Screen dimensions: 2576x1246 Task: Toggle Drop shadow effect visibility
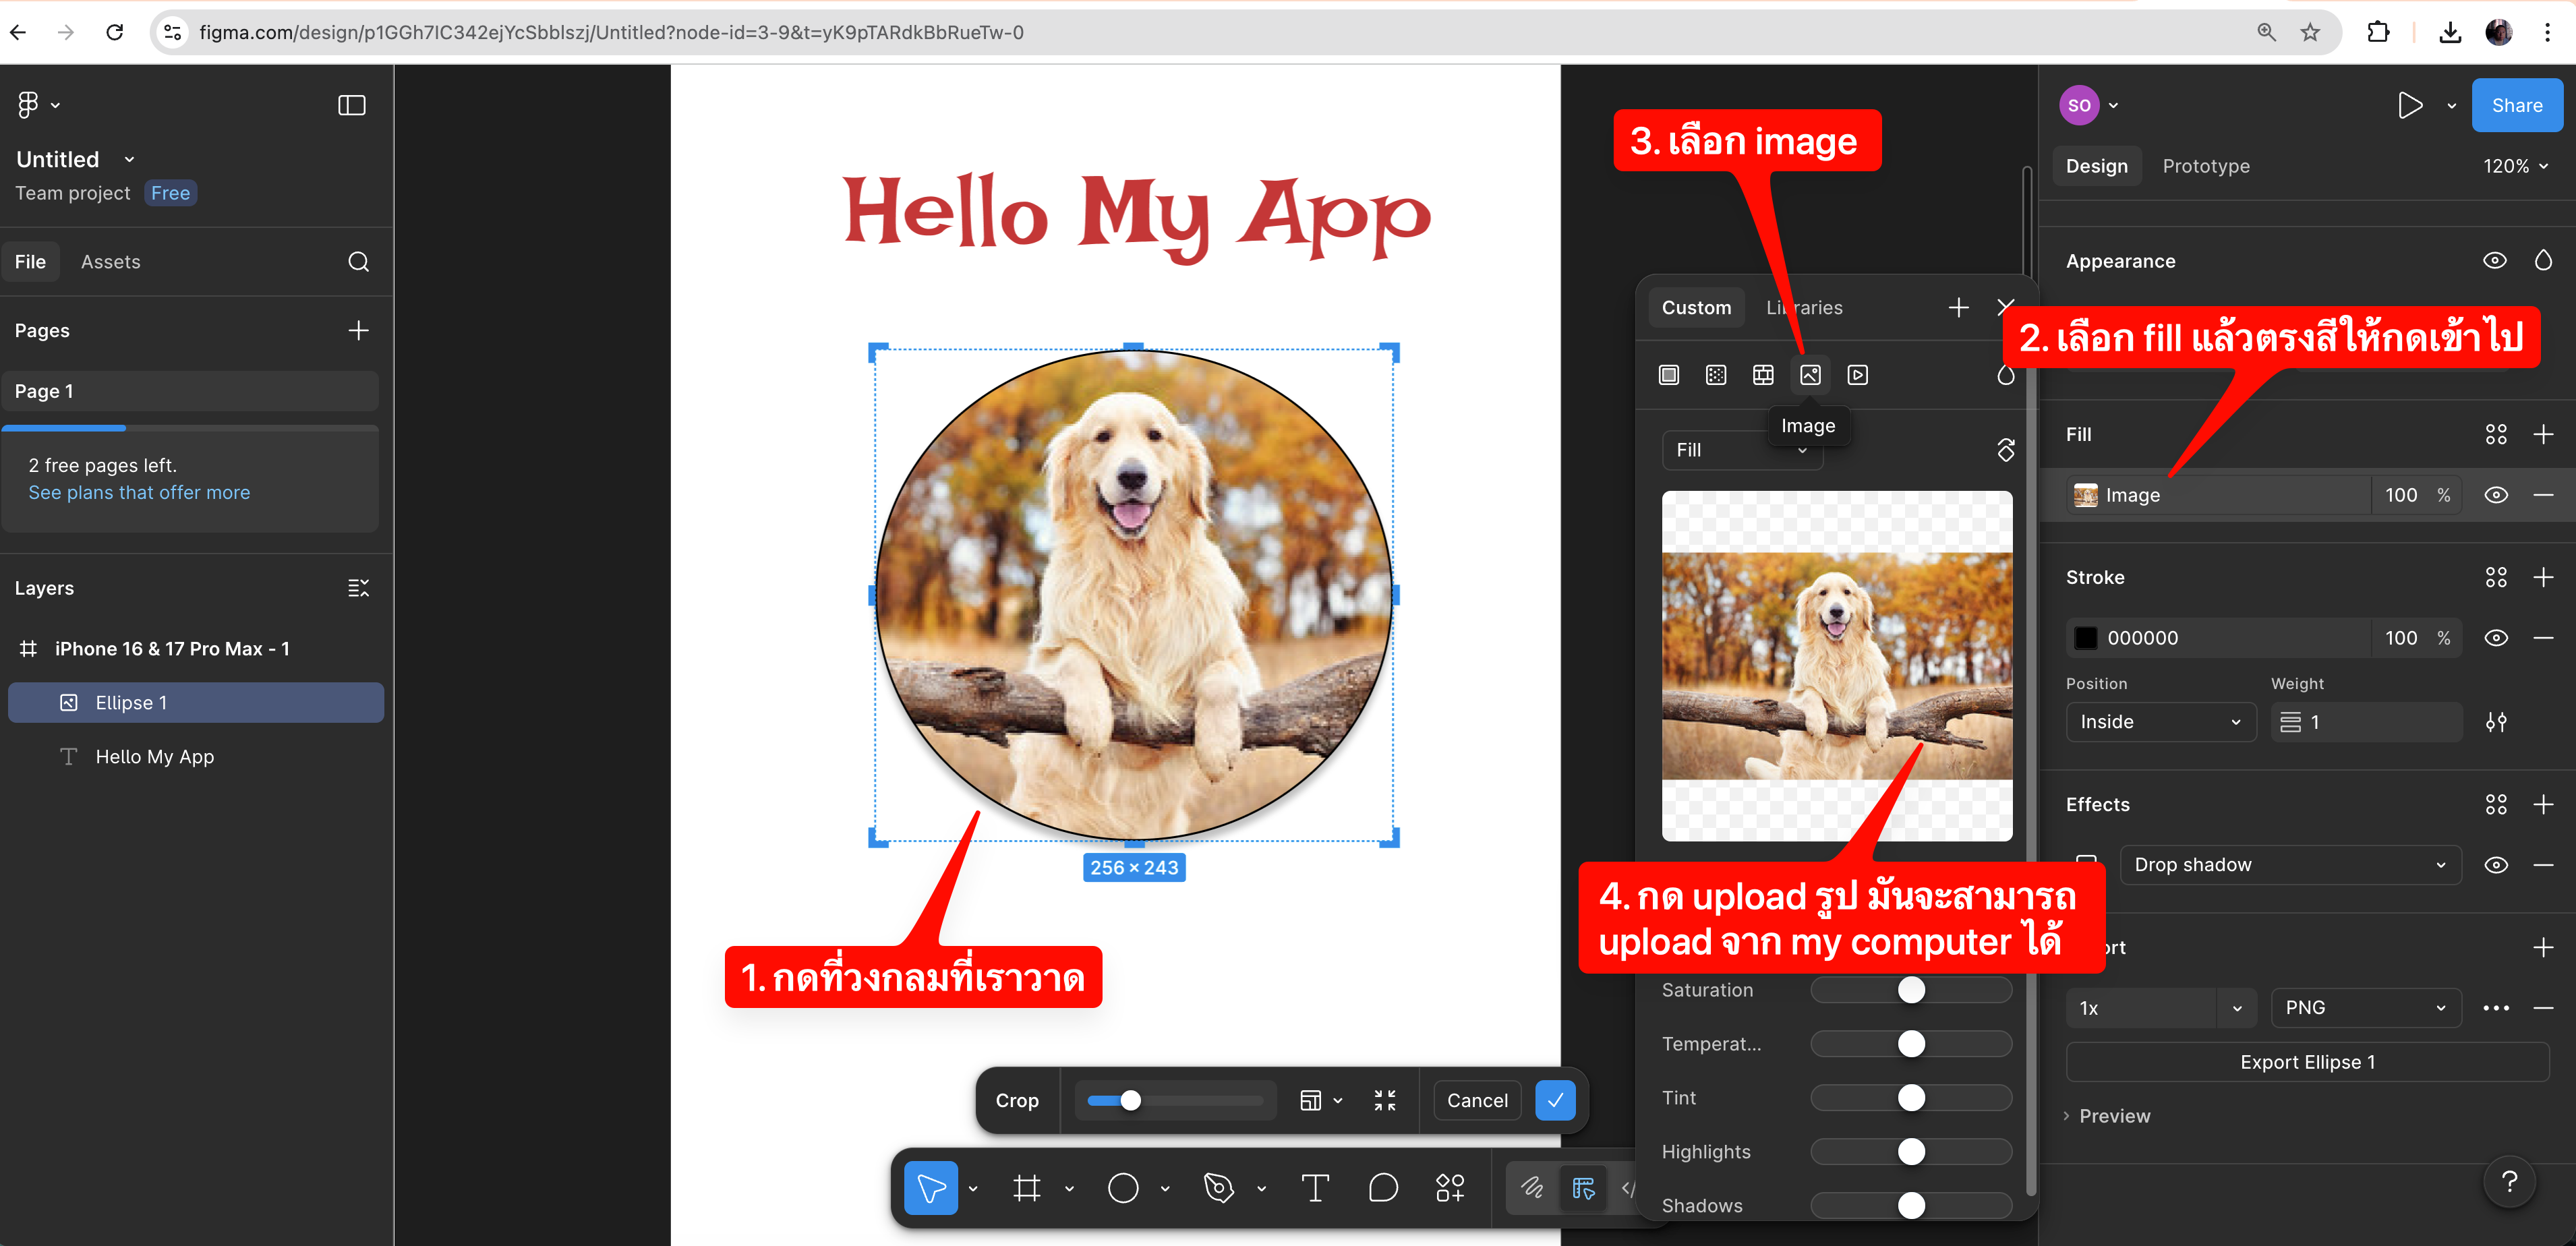point(2495,865)
